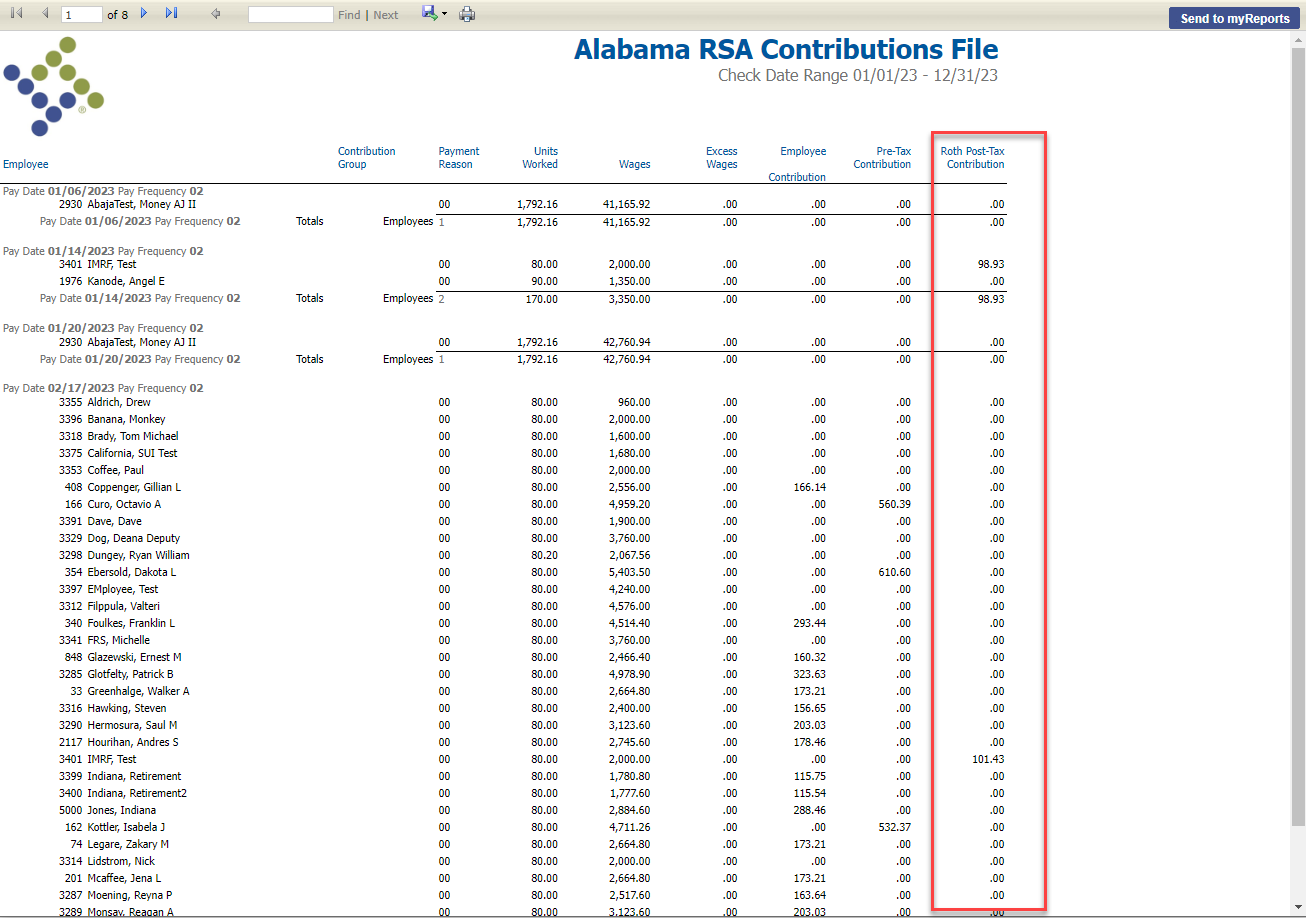Select employee Kottler, Isabela J
The height and width of the screenshot is (918, 1306).
pyautogui.click(x=126, y=827)
